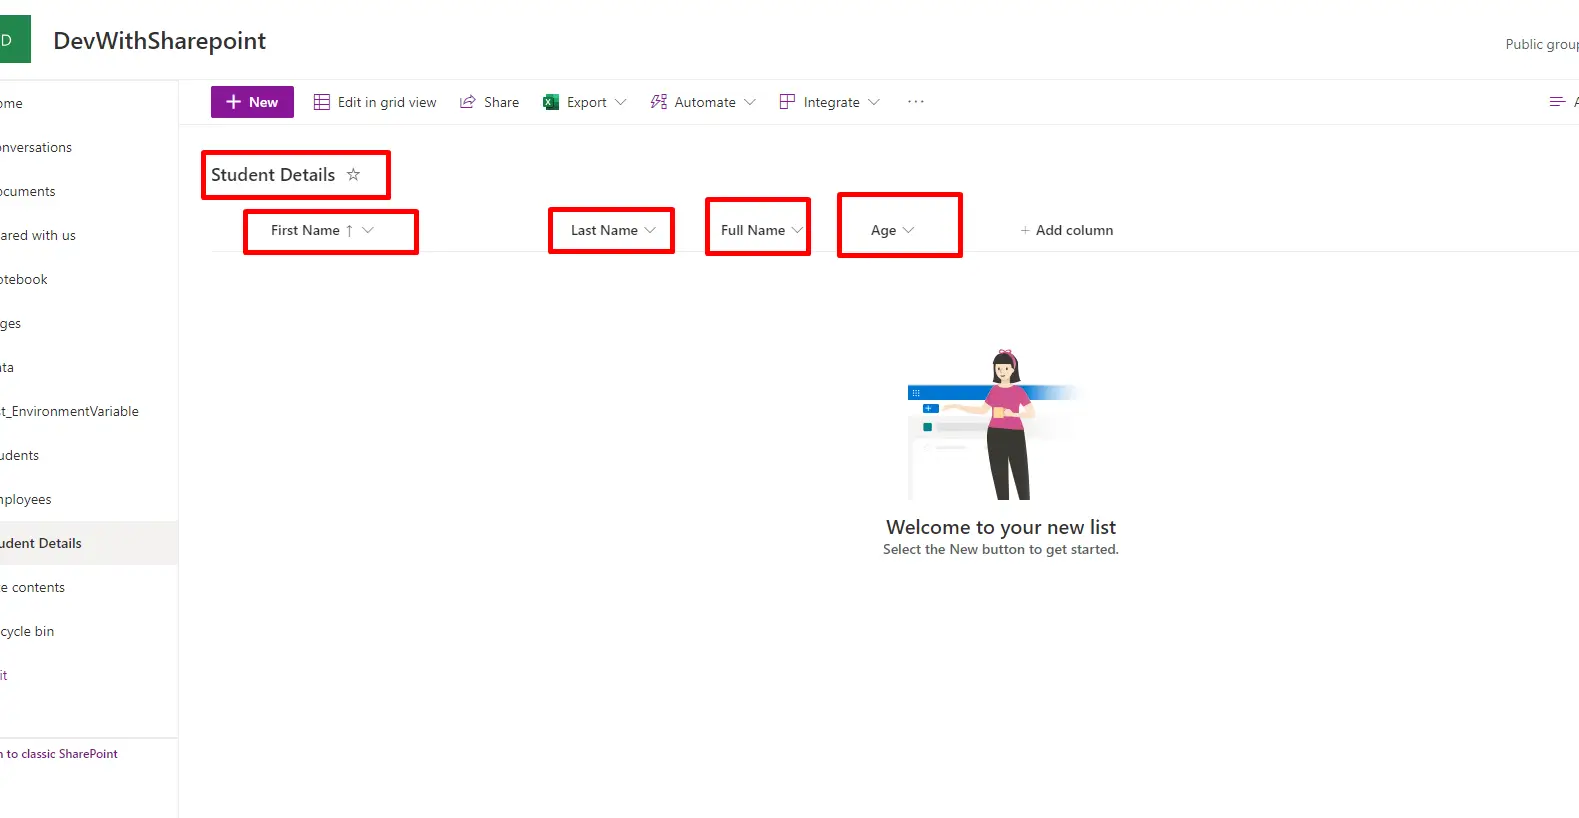The height and width of the screenshot is (818, 1579).
Task: Open the EnvironmentVariable list link
Action: pyautogui.click(x=69, y=411)
